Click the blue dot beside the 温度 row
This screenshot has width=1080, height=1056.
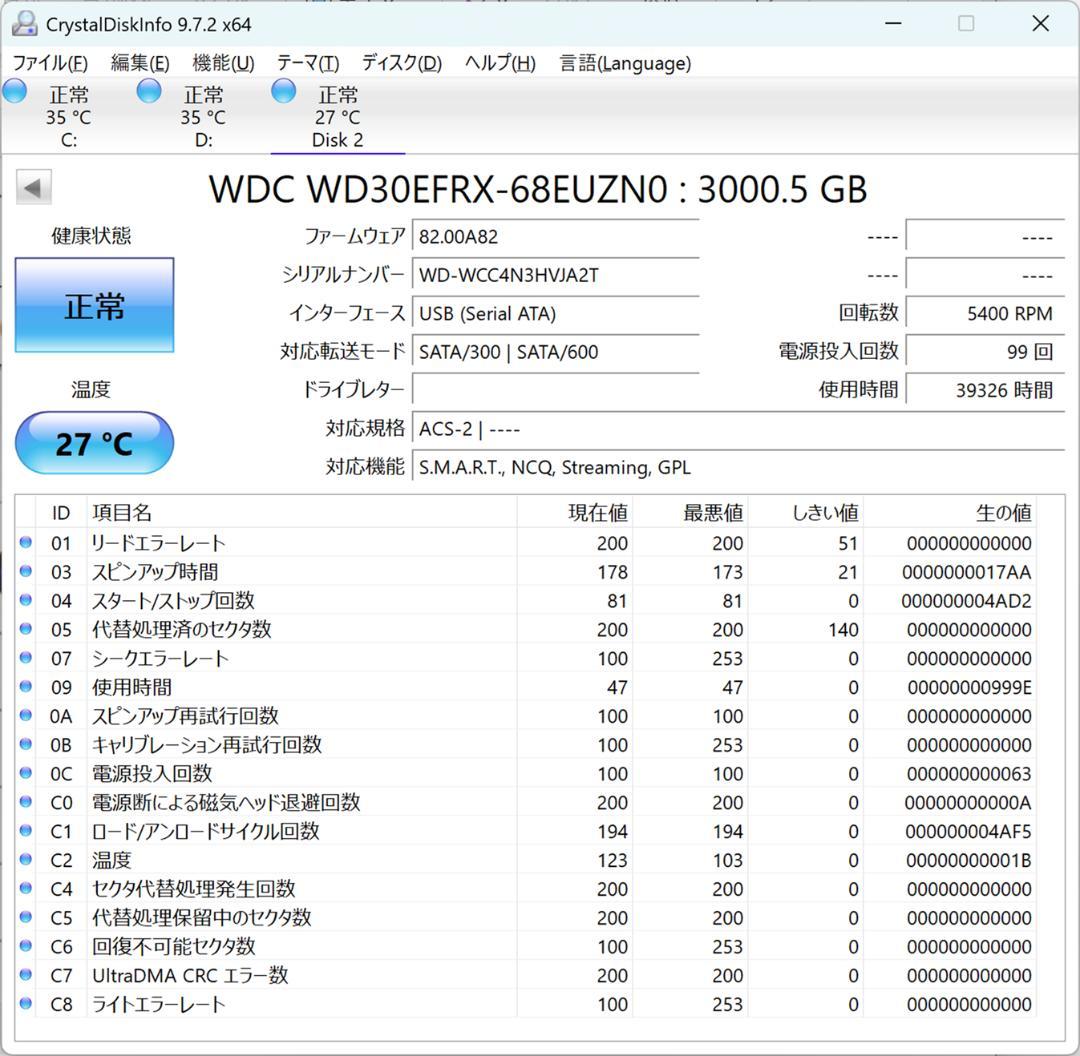coord(25,859)
